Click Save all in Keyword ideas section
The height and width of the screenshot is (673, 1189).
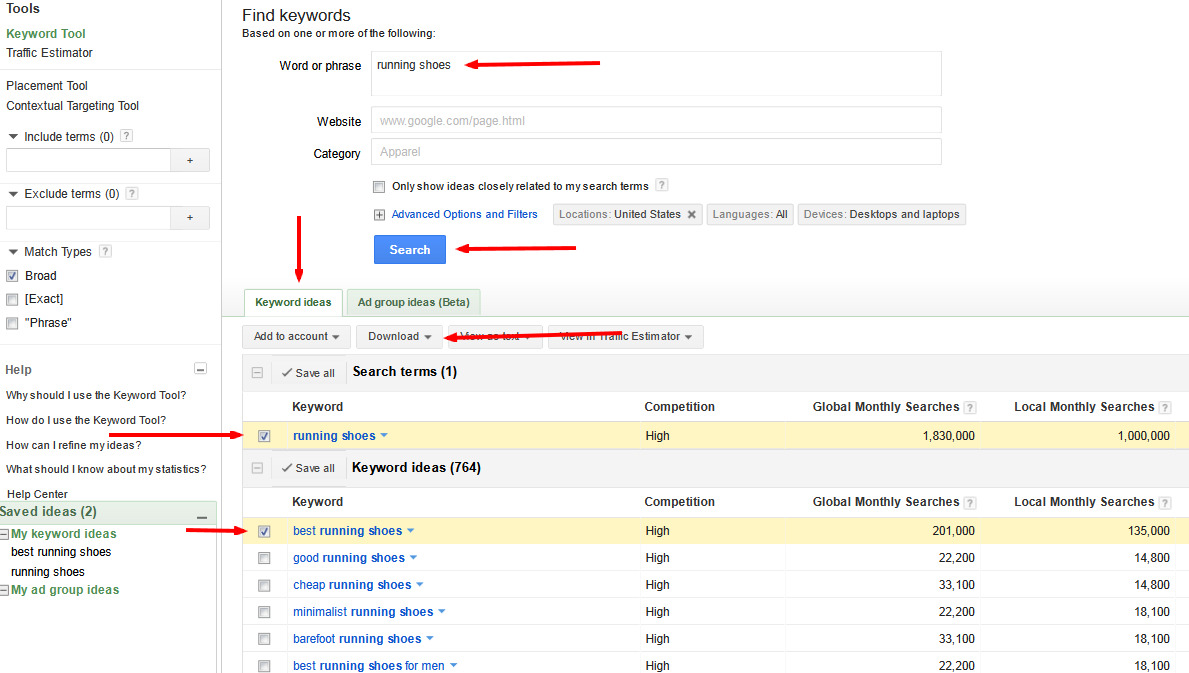pos(308,468)
